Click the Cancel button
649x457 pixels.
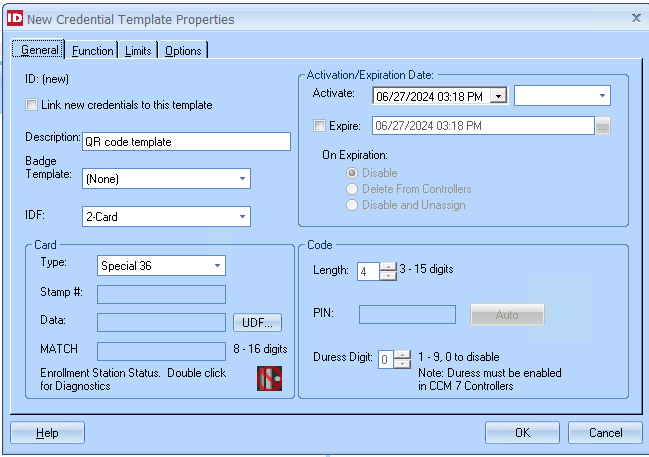click(605, 433)
